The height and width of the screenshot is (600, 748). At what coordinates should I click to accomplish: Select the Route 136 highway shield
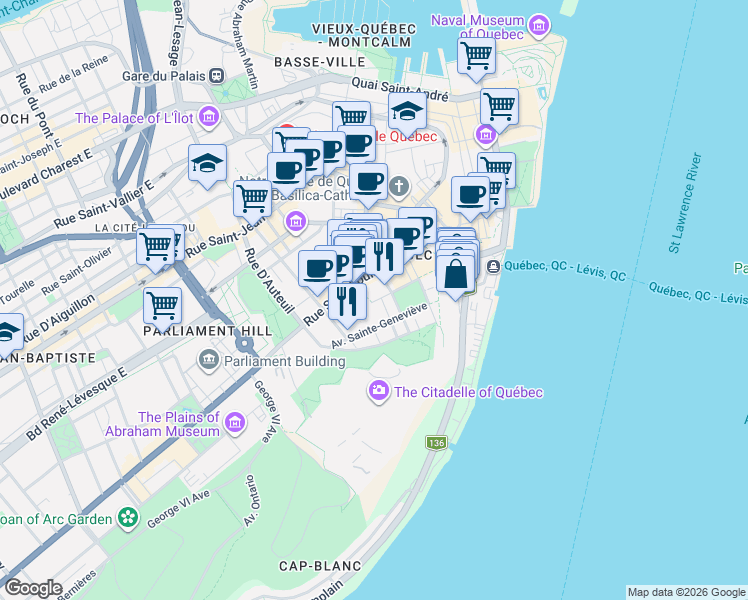(436, 443)
